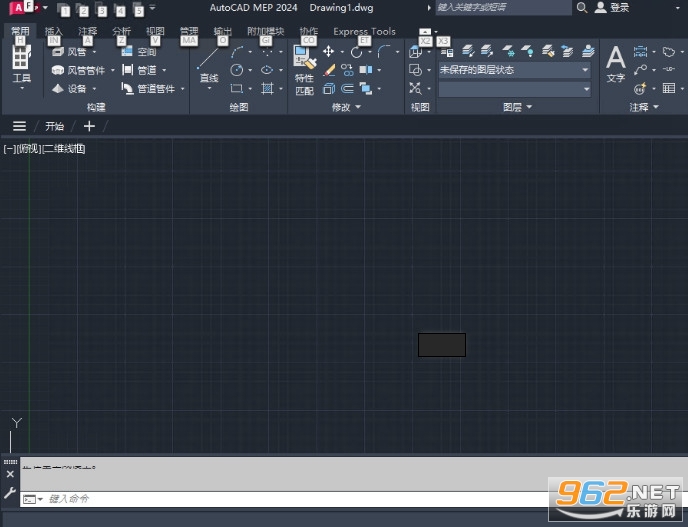Select the 设备 equipment tool

69,89
